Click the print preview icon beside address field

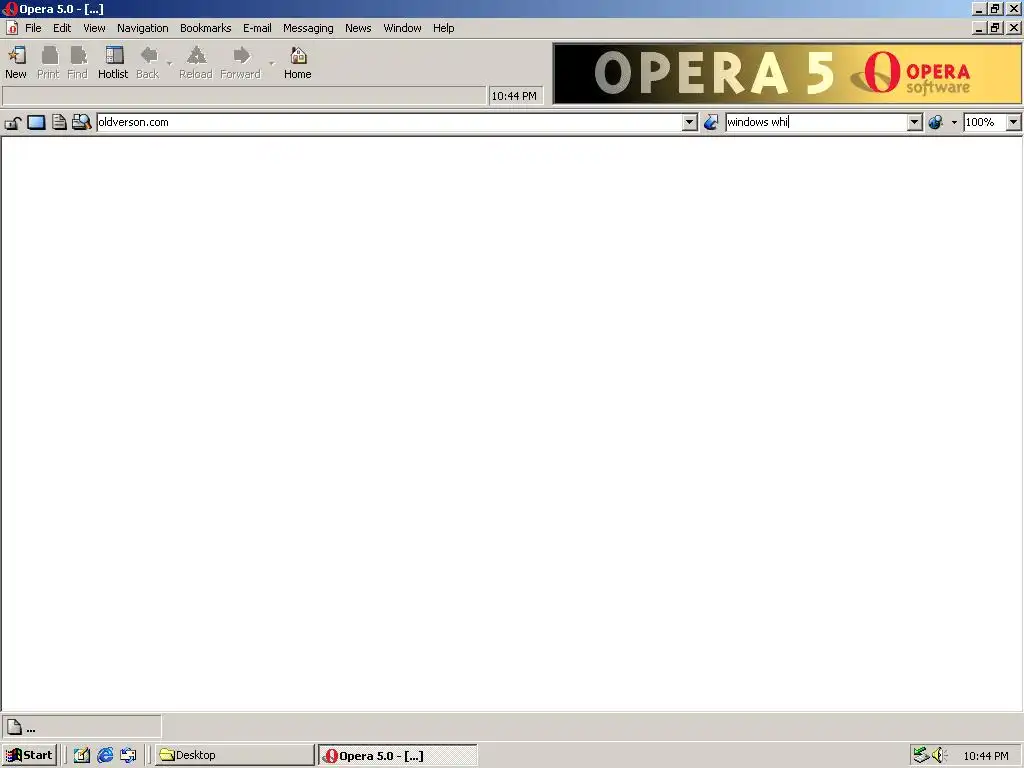pos(82,122)
